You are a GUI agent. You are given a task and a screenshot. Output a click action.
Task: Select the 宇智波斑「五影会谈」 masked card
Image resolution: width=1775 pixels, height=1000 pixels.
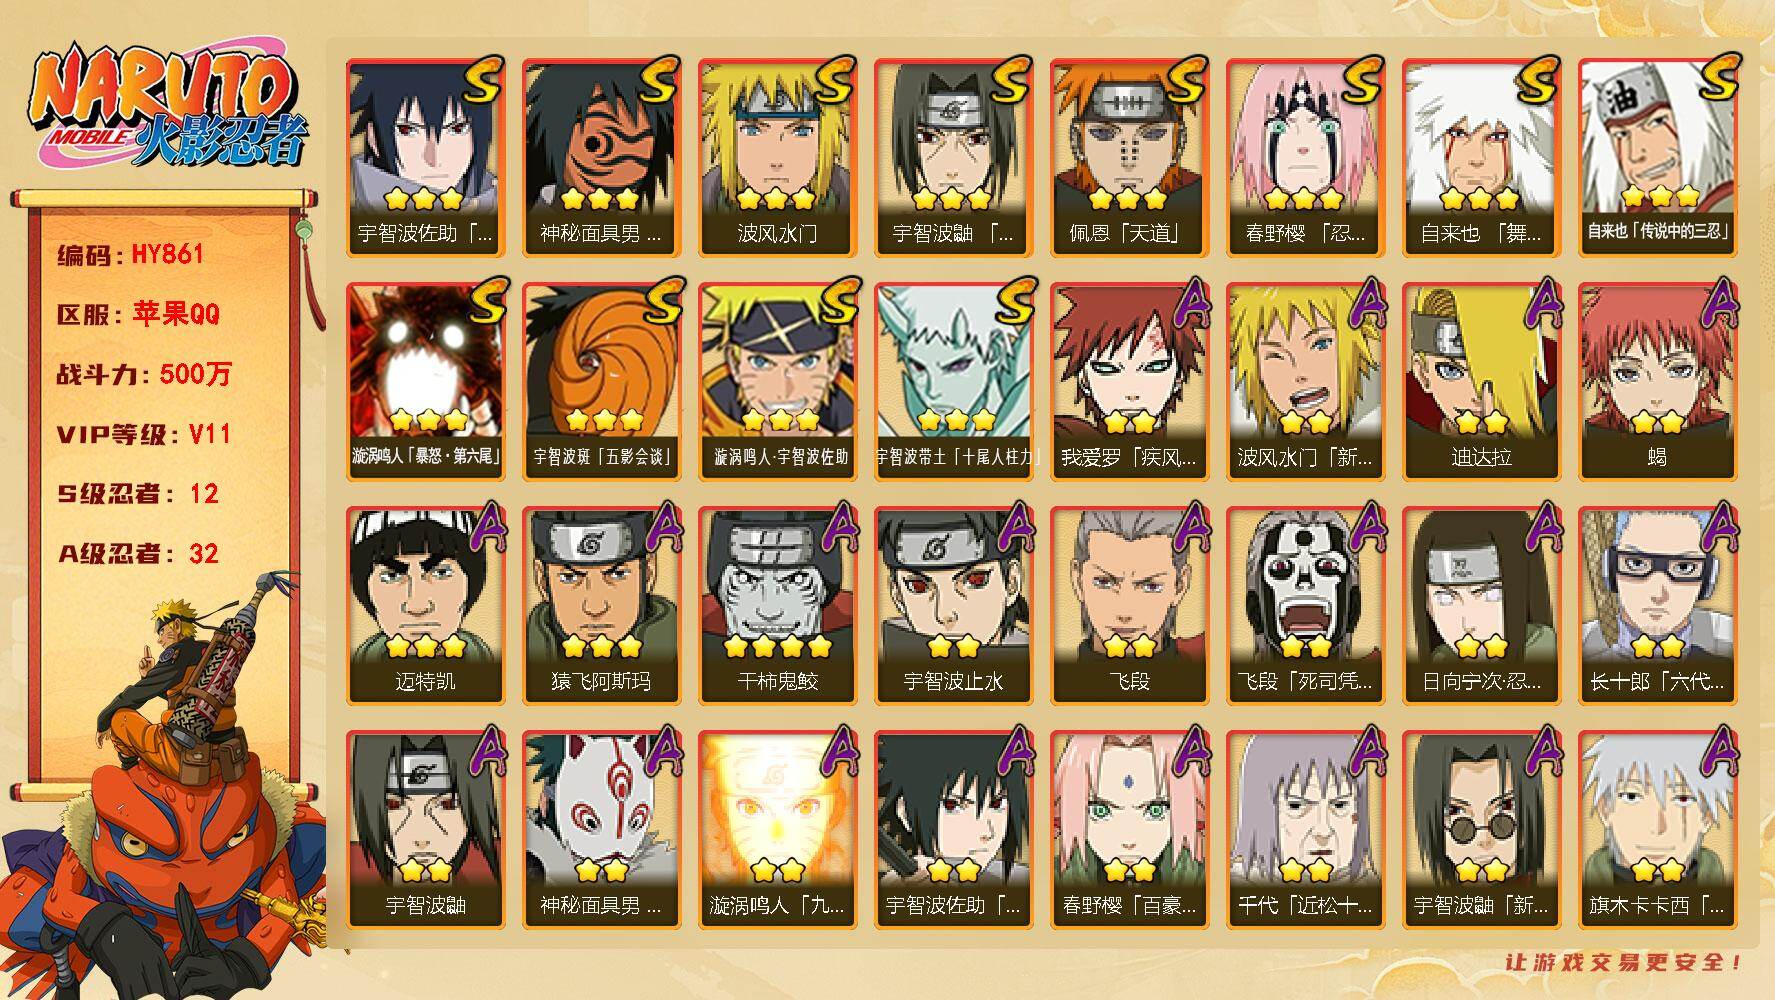pyautogui.click(x=601, y=381)
